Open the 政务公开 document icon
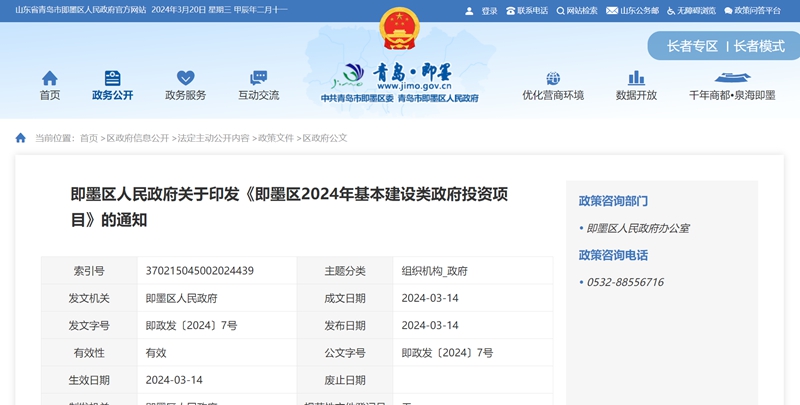Viewport: 800px width, 405px height. click(x=112, y=78)
